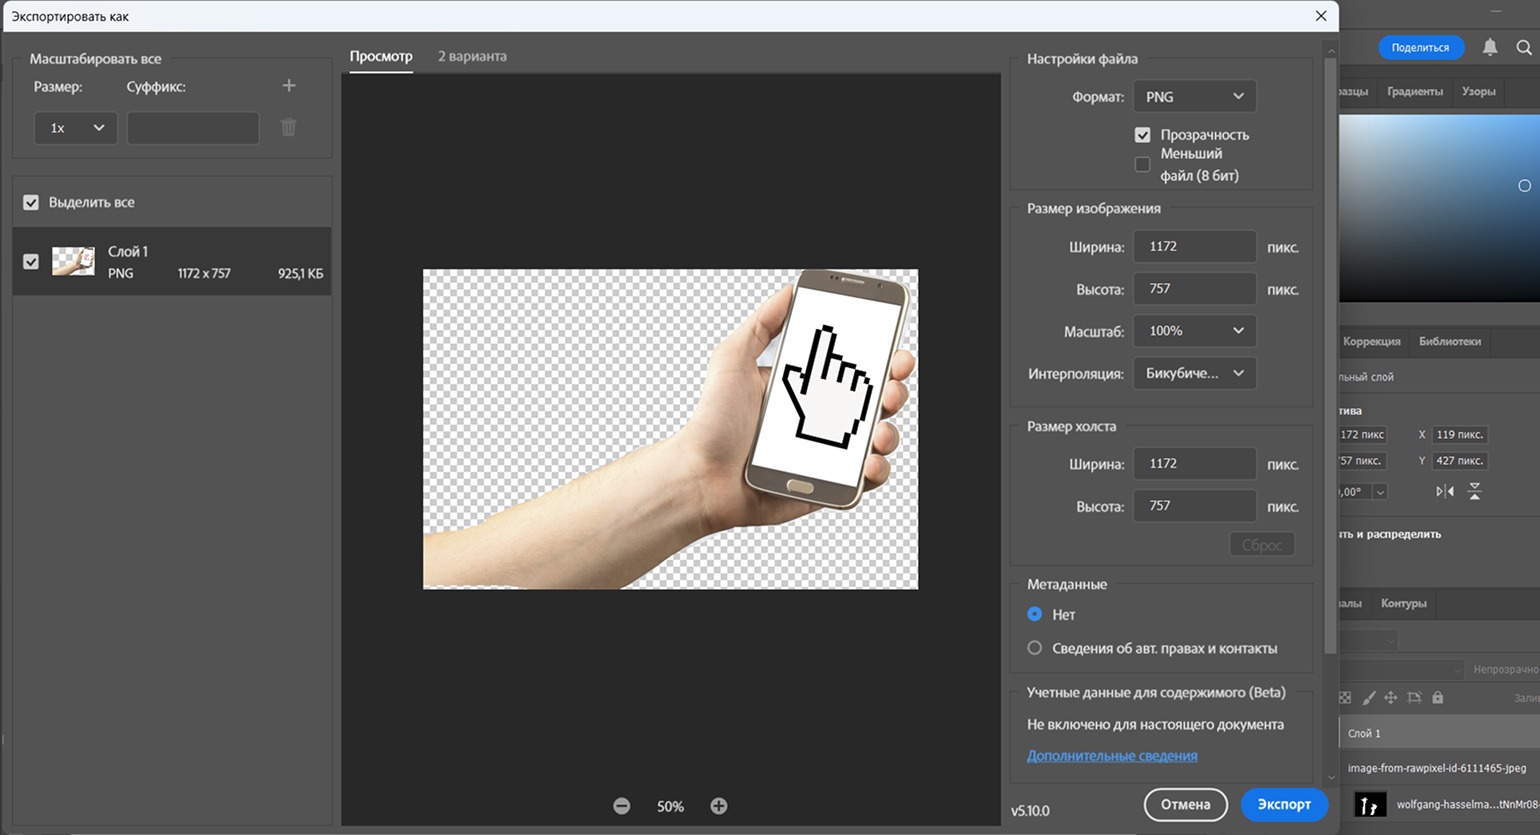
Task: Open the Формат PNG dropdown
Action: coord(1194,97)
